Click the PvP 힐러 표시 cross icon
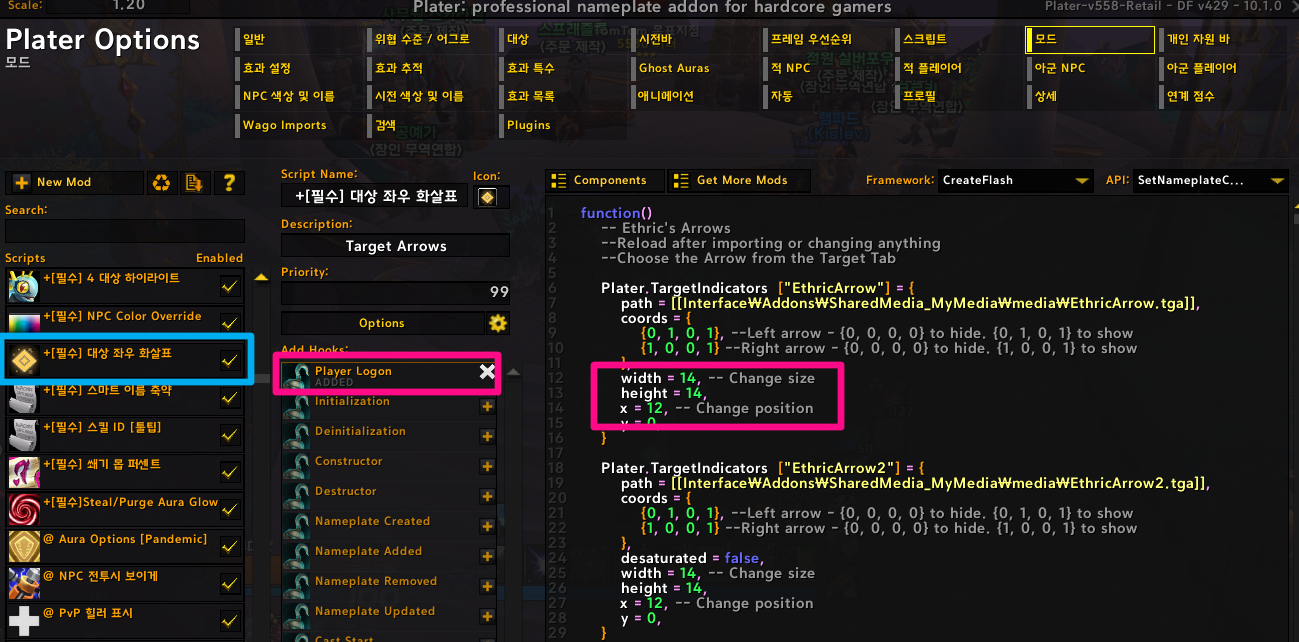Viewport: 1299px width, 642px height. pos(24,620)
